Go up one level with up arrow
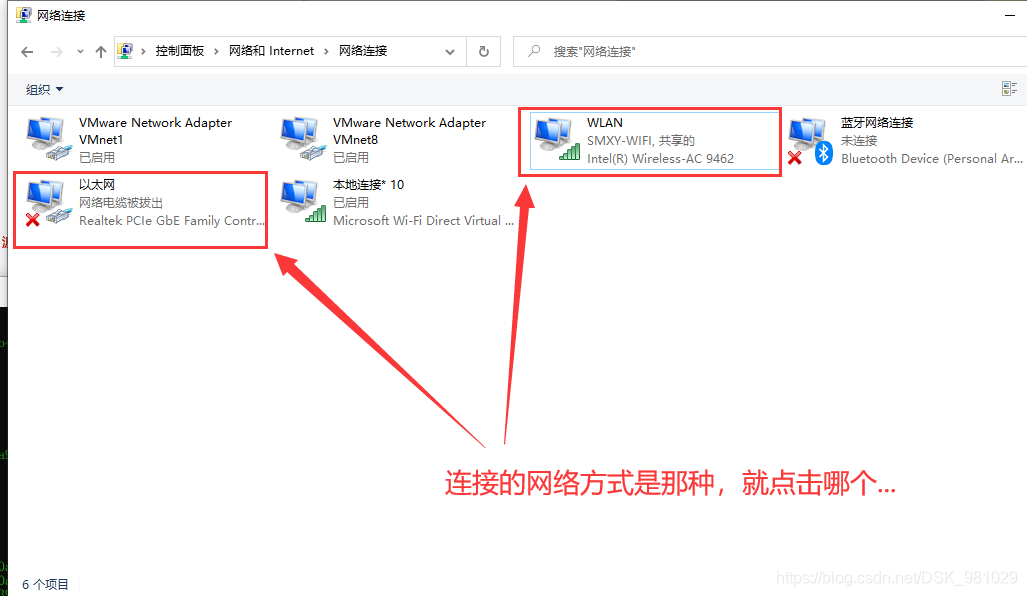The width and height of the screenshot is (1027, 596). coord(100,52)
